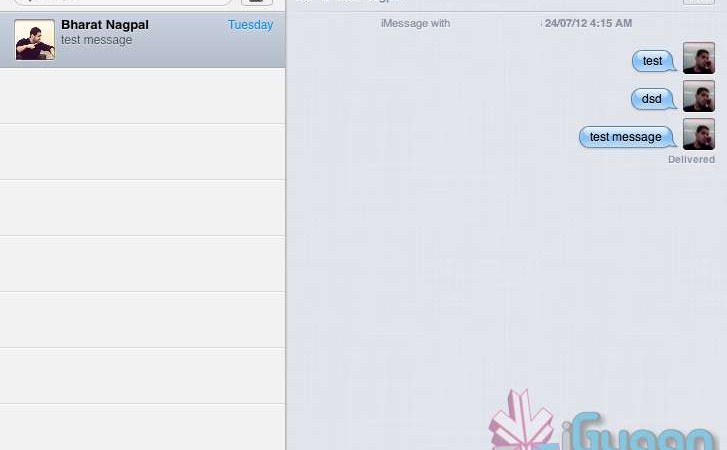This screenshot has height=450, width=727.
Task: Click the 'iMessage with' header text
Action: tap(415, 23)
